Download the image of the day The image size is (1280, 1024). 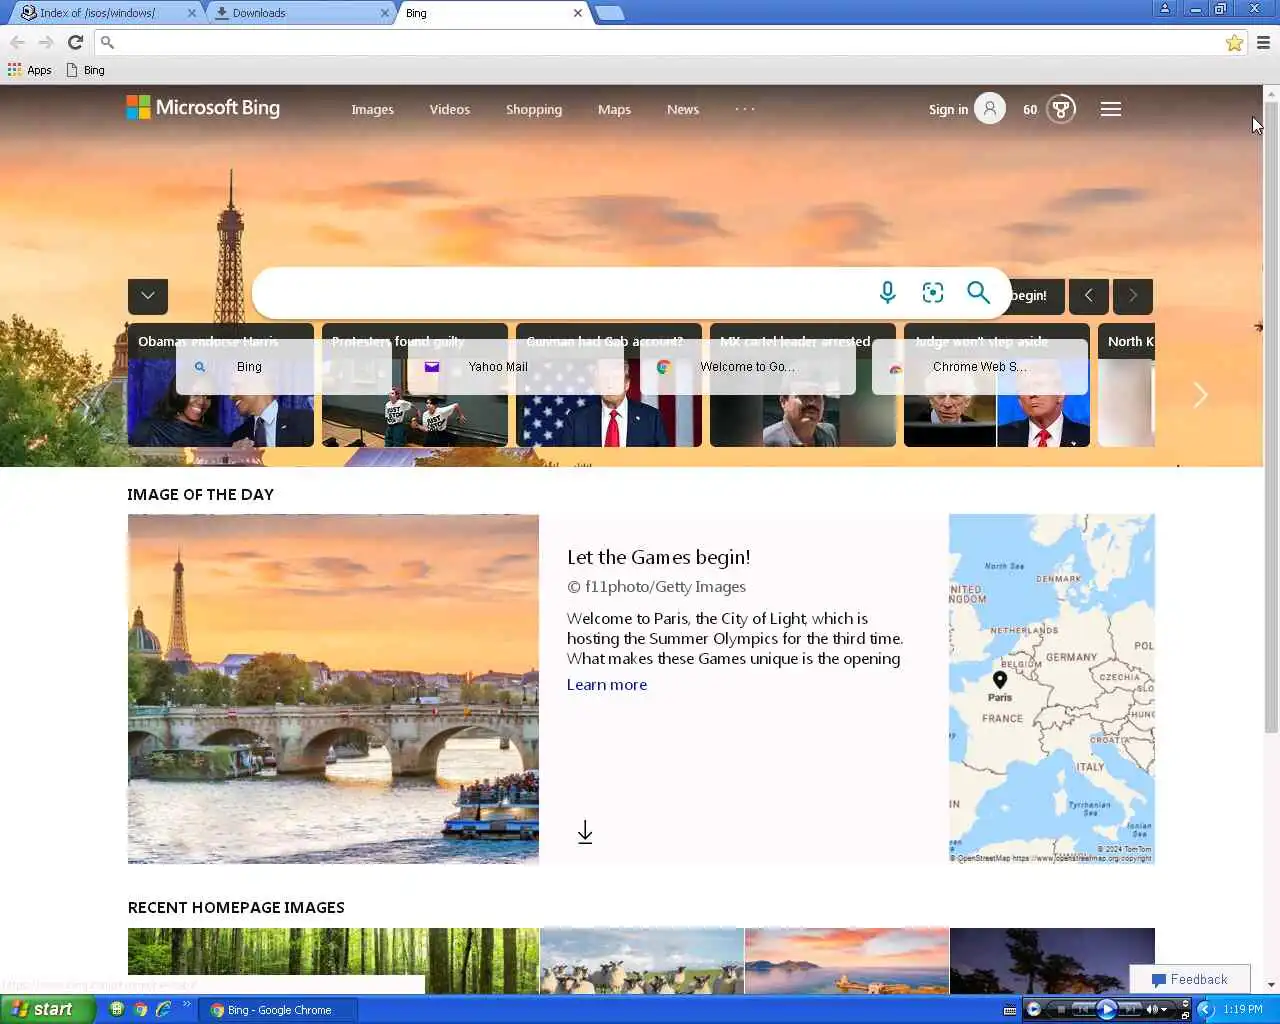(585, 832)
